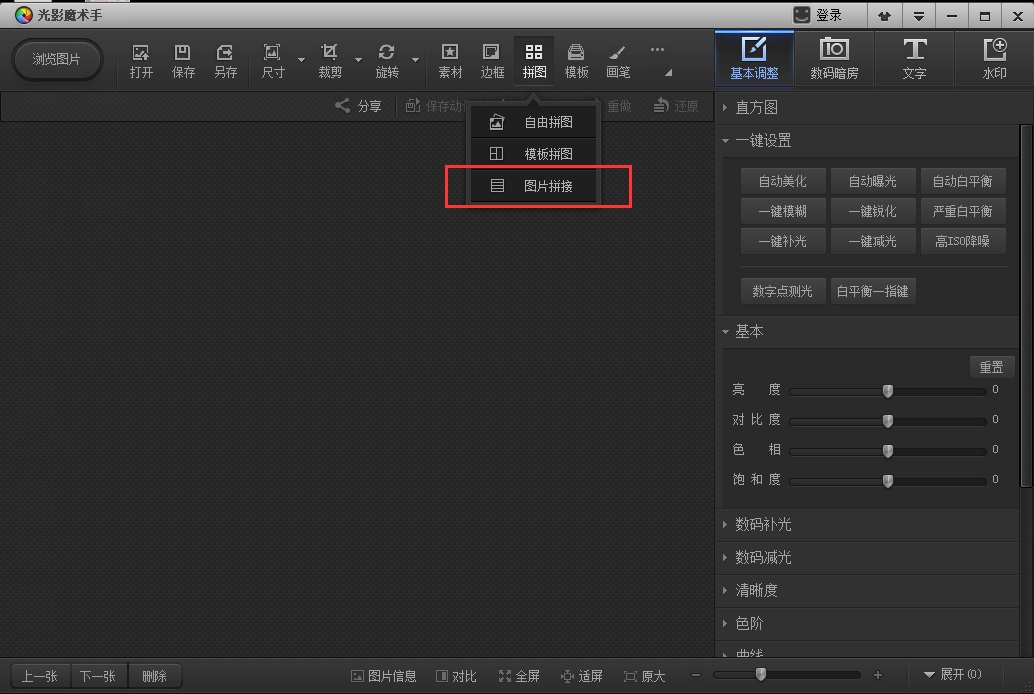Switch to the 水印 (Watermark) tab
Image resolution: width=1034 pixels, height=694 pixels.
[994, 59]
